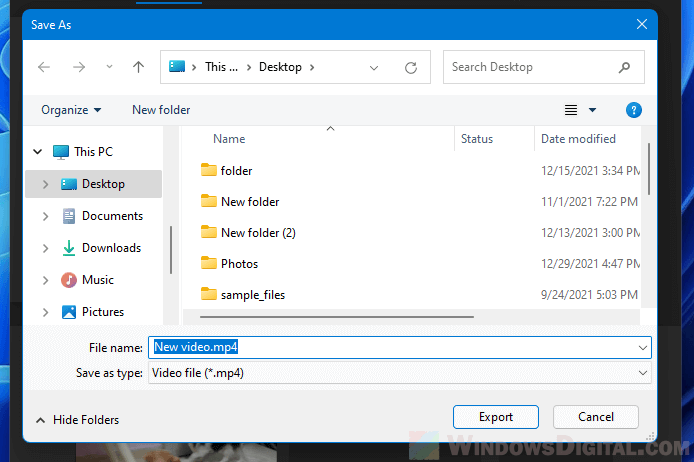Viewport: 694px width, 462px height.
Task: Open help with the question mark icon
Action: coord(634,110)
